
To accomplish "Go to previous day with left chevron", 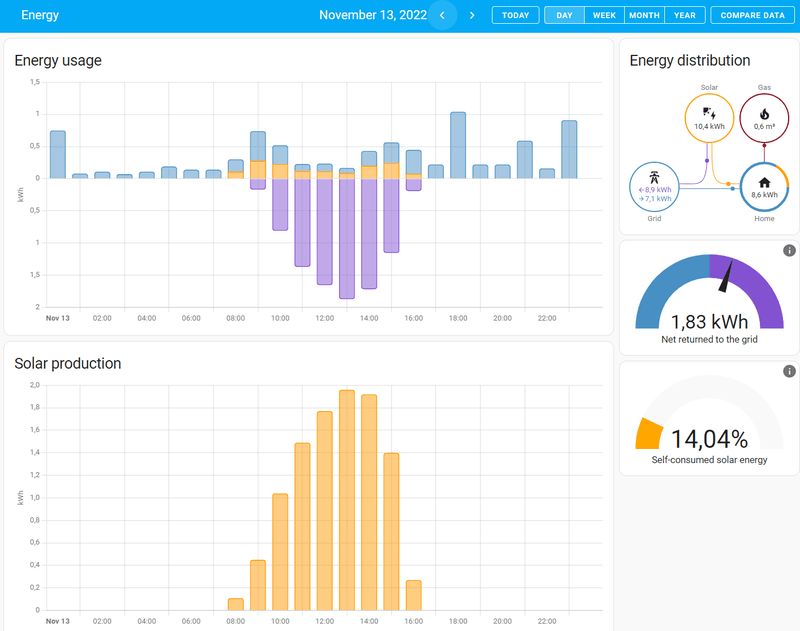I will [x=442, y=15].
